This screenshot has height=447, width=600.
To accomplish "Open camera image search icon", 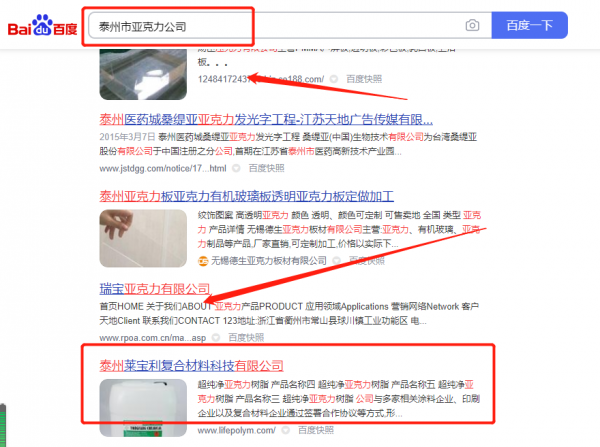I will tap(472, 25).
